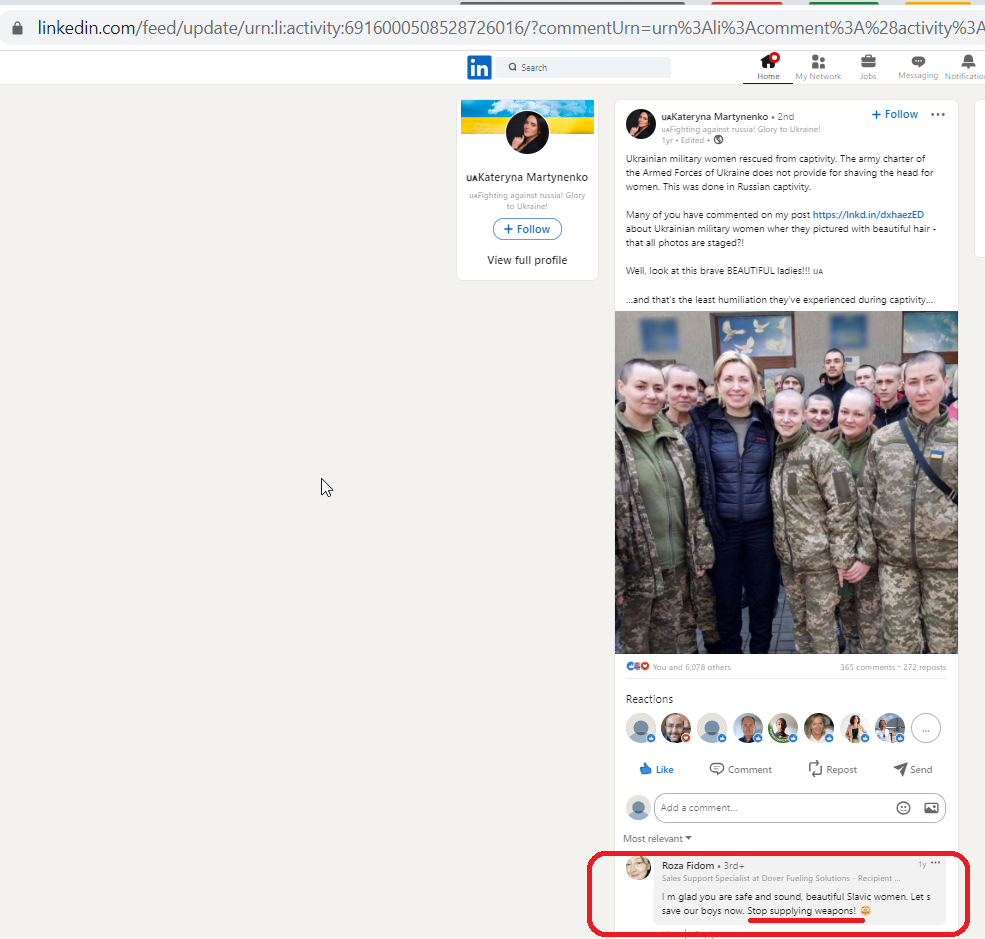Click Roza Fidom's comment avatar
Screen dimensions: 985x939
(x=638, y=868)
